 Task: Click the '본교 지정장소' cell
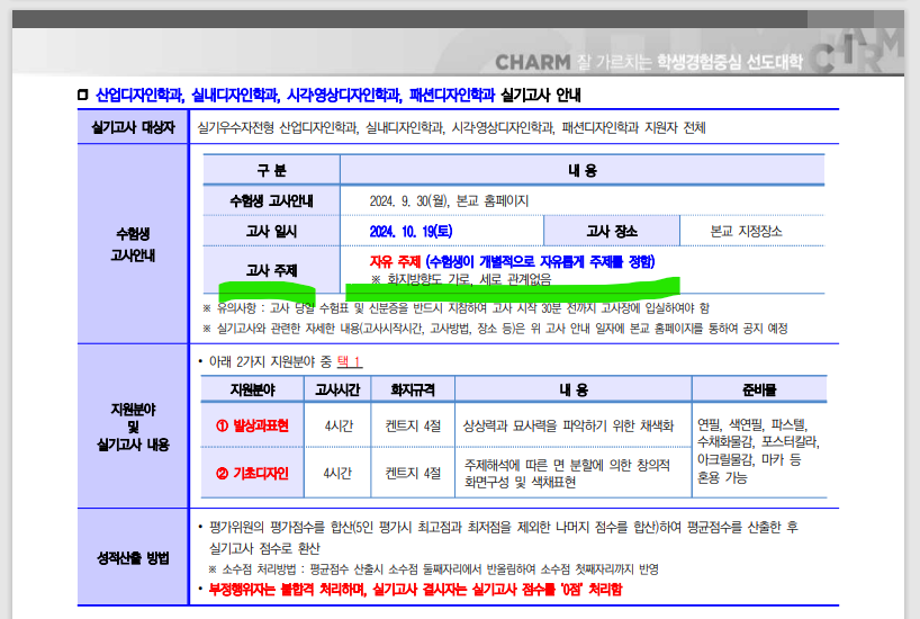(x=746, y=231)
